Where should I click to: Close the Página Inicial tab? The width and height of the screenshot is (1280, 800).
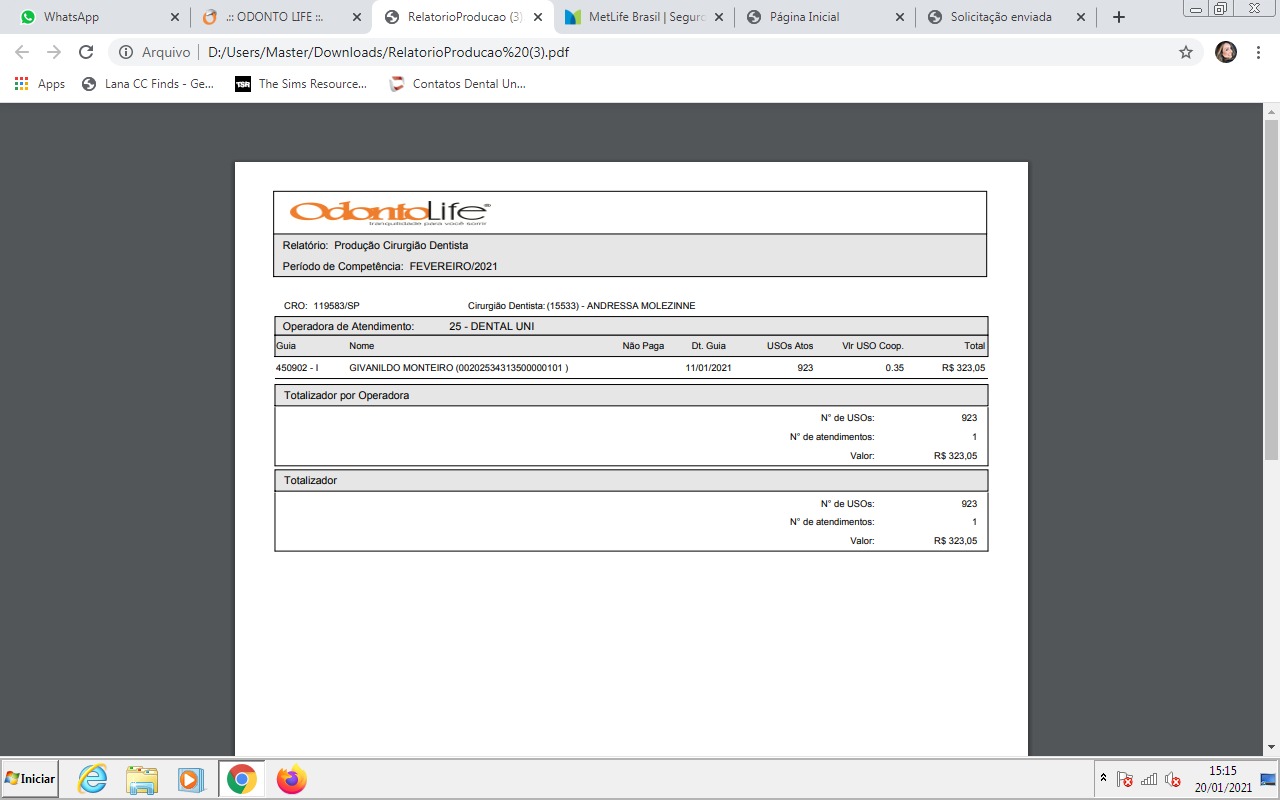point(900,17)
